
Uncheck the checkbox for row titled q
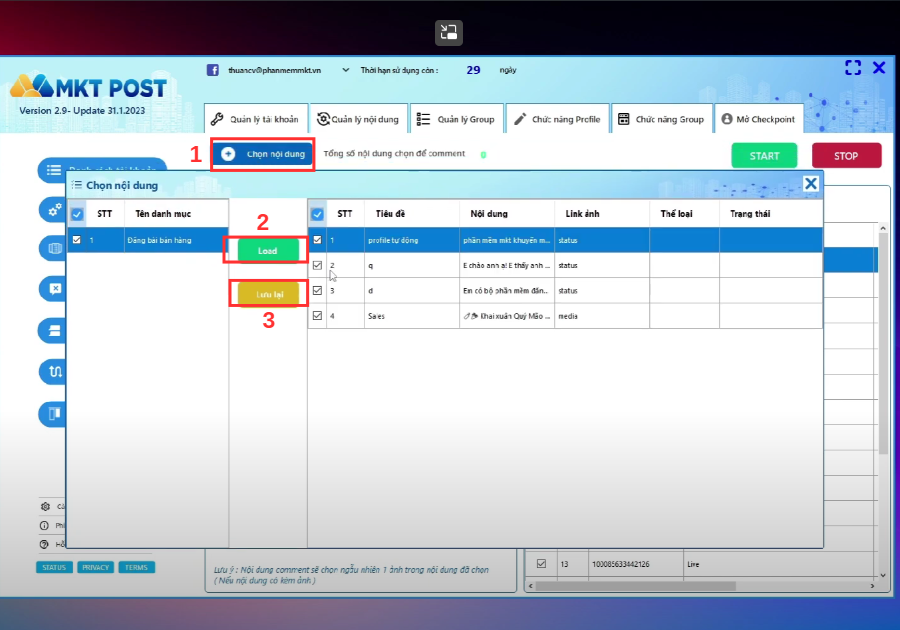coord(317,265)
